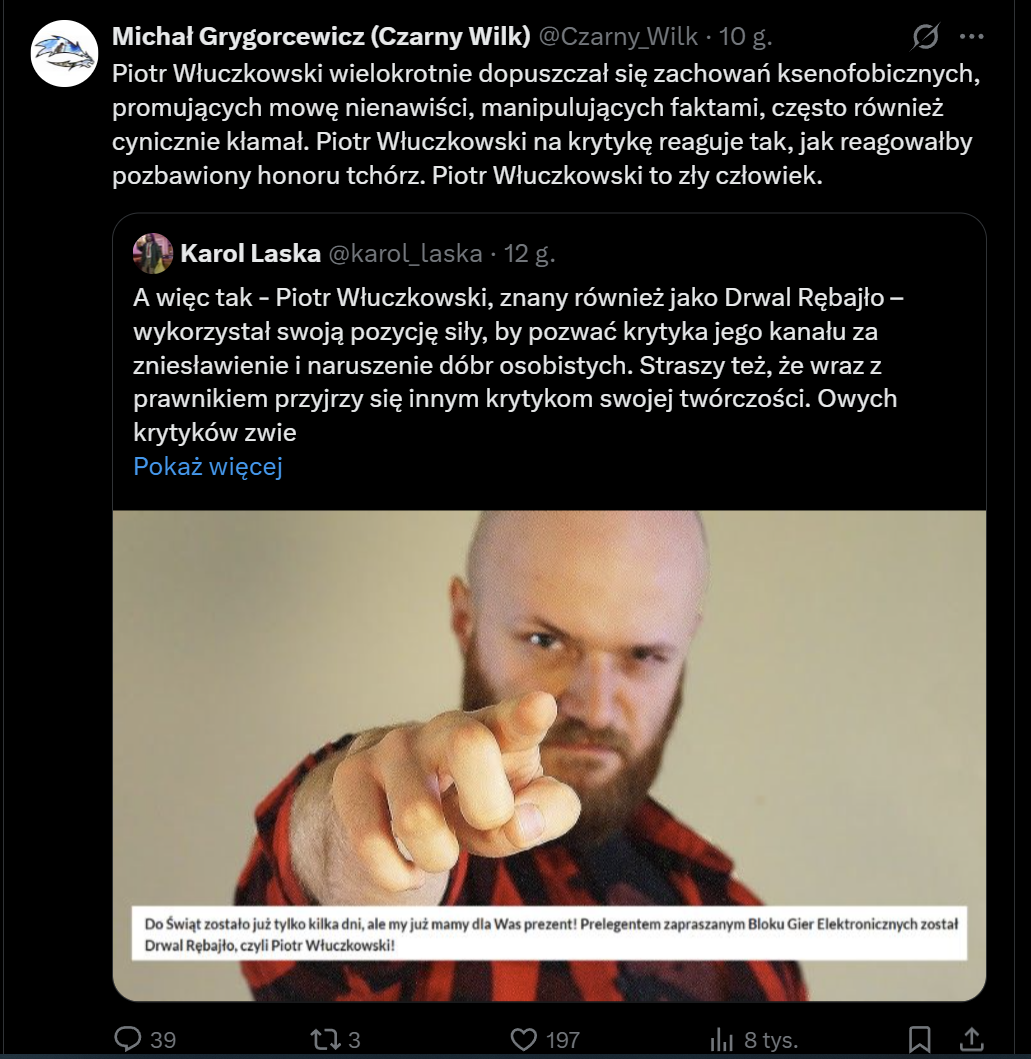
Task: View post analytics bar chart icon
Action: click(x=722, y=1039)
